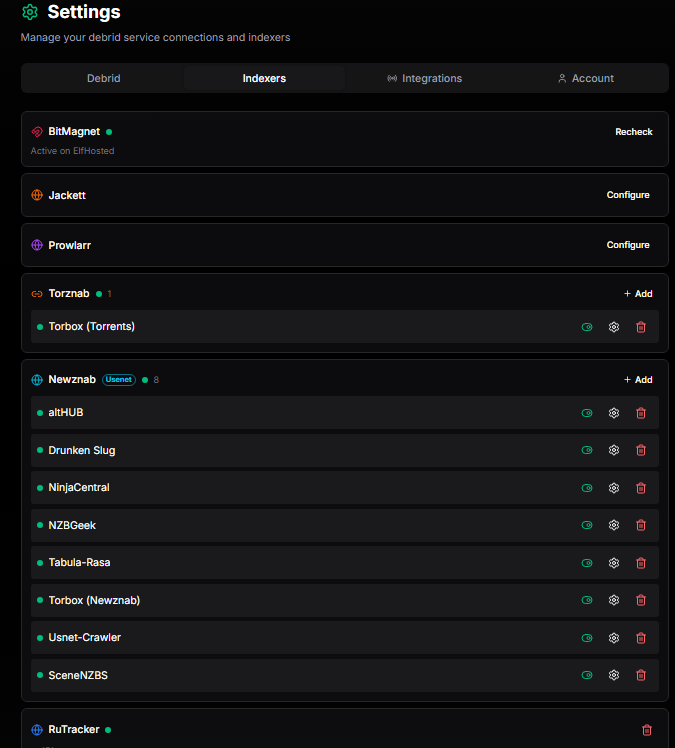Click Recheck for BitMagnet
Image resolution: width=675 pixels, height=748 pixels.
tap(633, 132)
